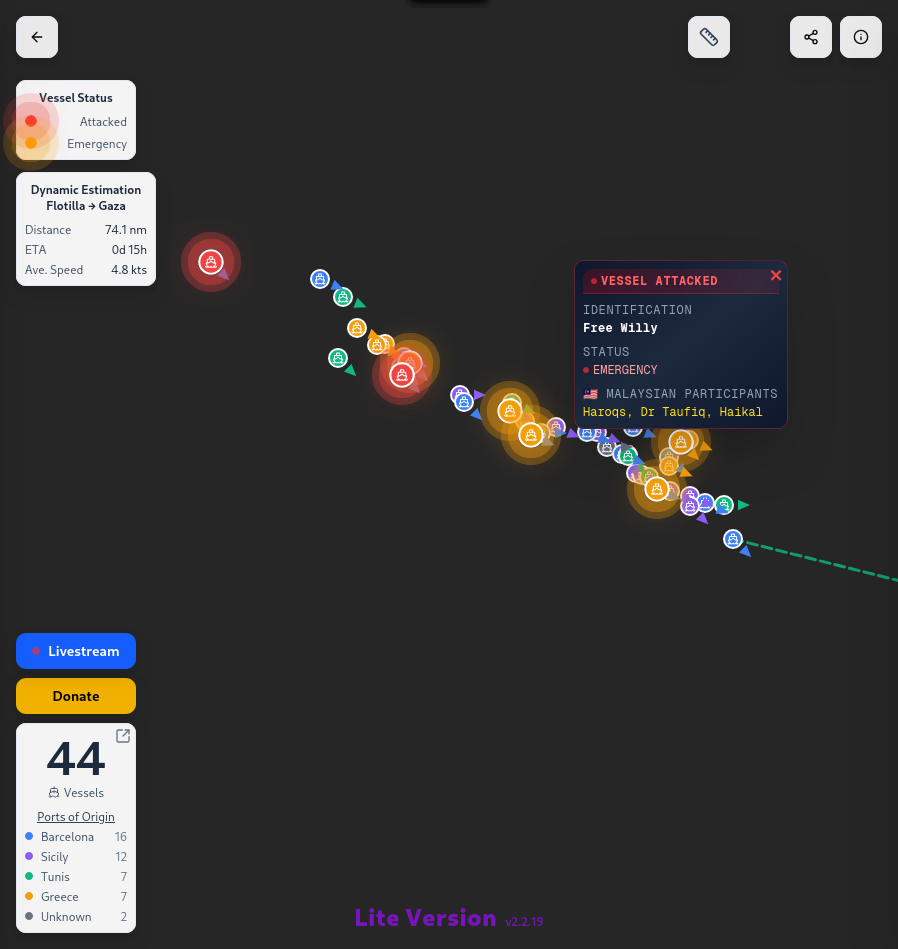The width and height of the screenshot is (898, 949).
Task: Click the Dynamic Estimation Flotilla panel
Action: pos(86,229)
